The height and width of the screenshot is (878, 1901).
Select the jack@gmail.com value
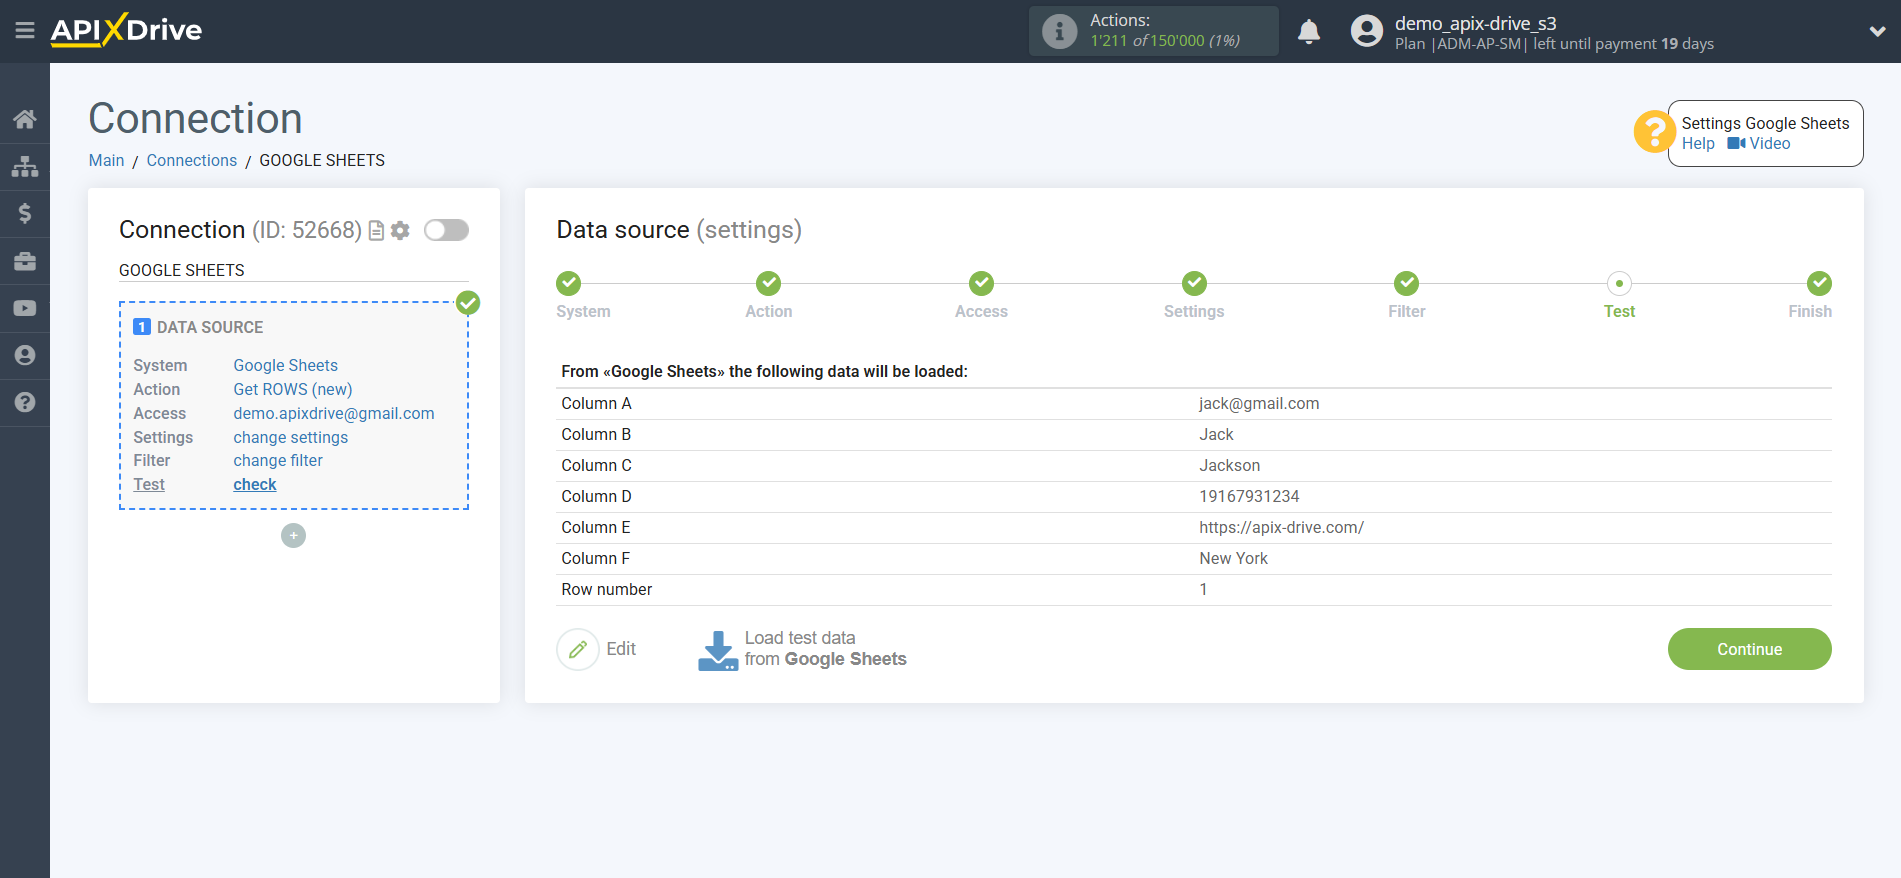pyautogui.click(x=1259, y=404)
